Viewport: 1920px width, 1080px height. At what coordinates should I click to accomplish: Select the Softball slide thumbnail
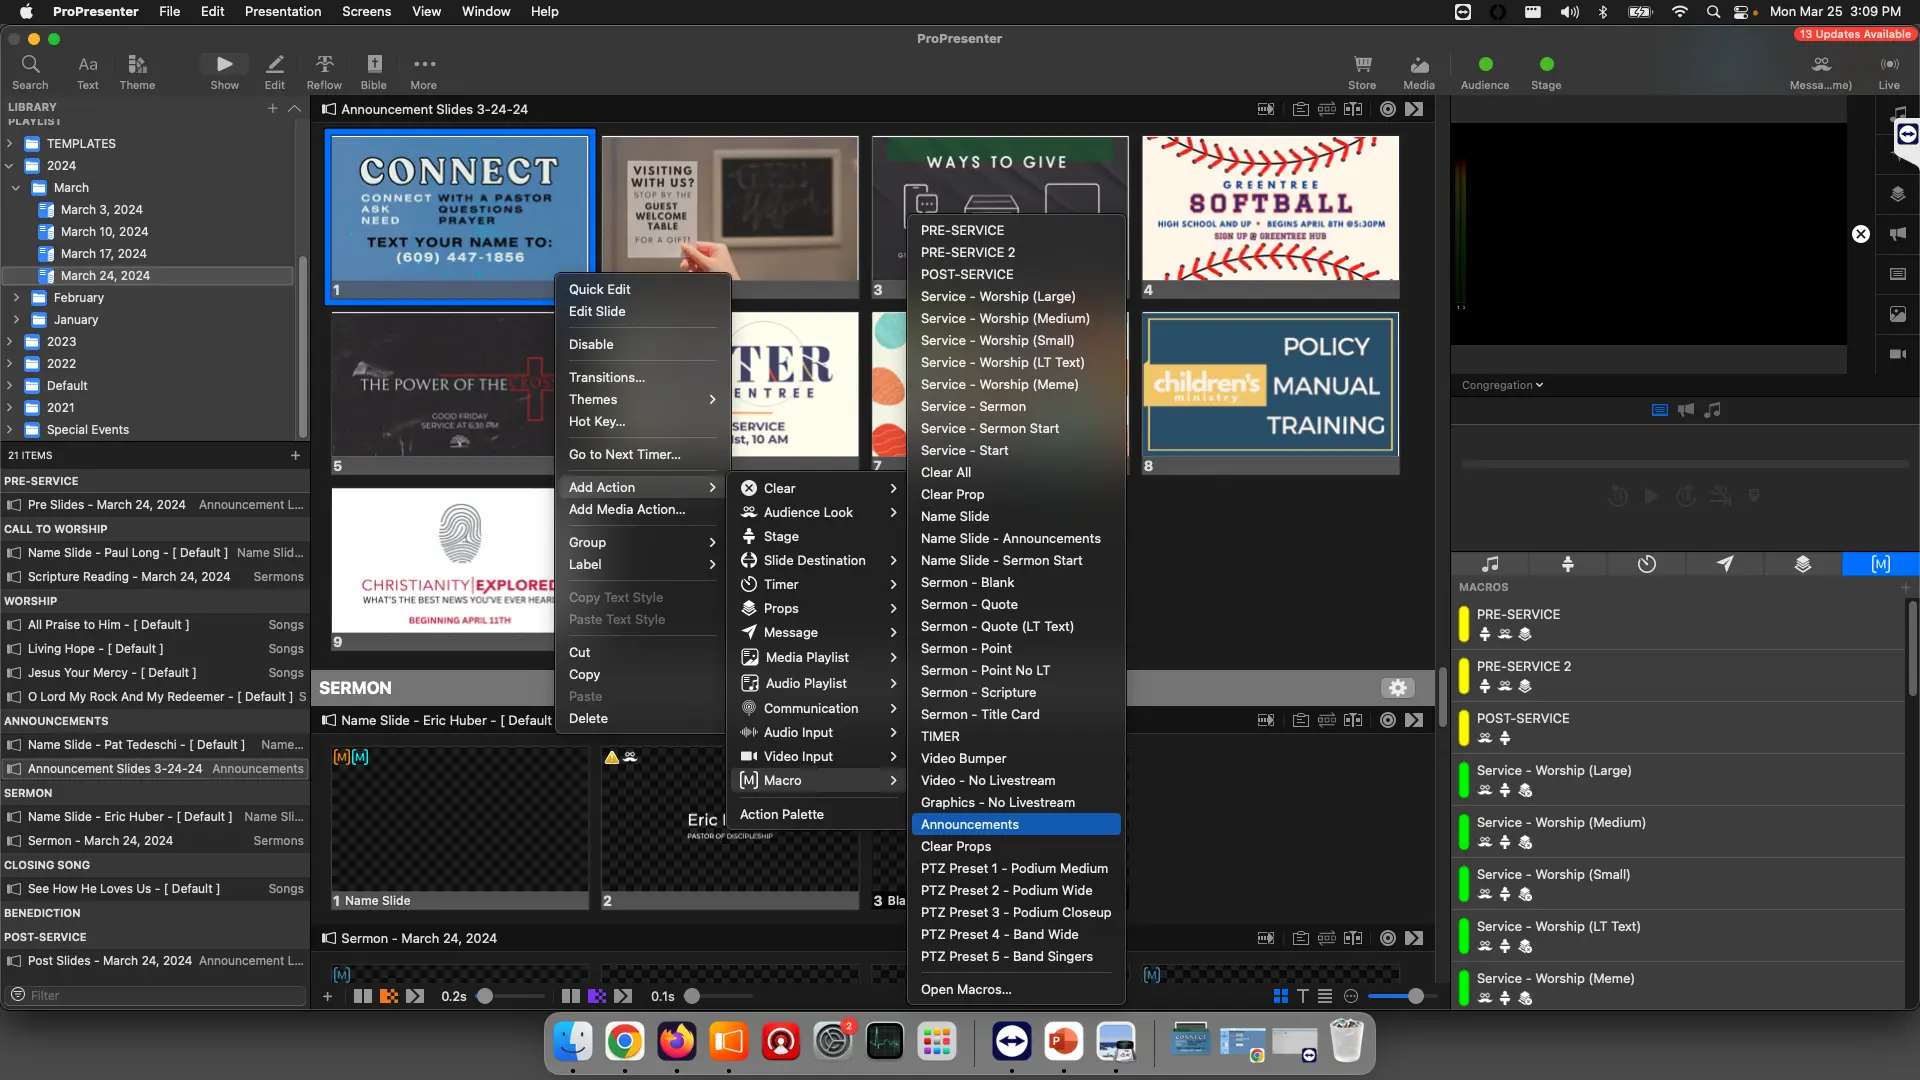tap(1270, 210)
